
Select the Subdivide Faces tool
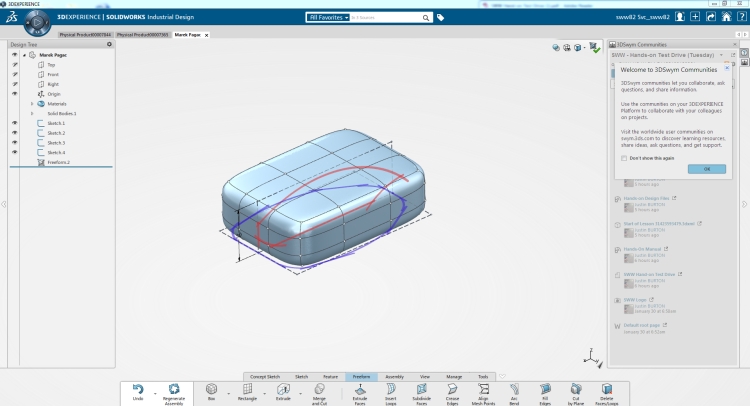420,388
